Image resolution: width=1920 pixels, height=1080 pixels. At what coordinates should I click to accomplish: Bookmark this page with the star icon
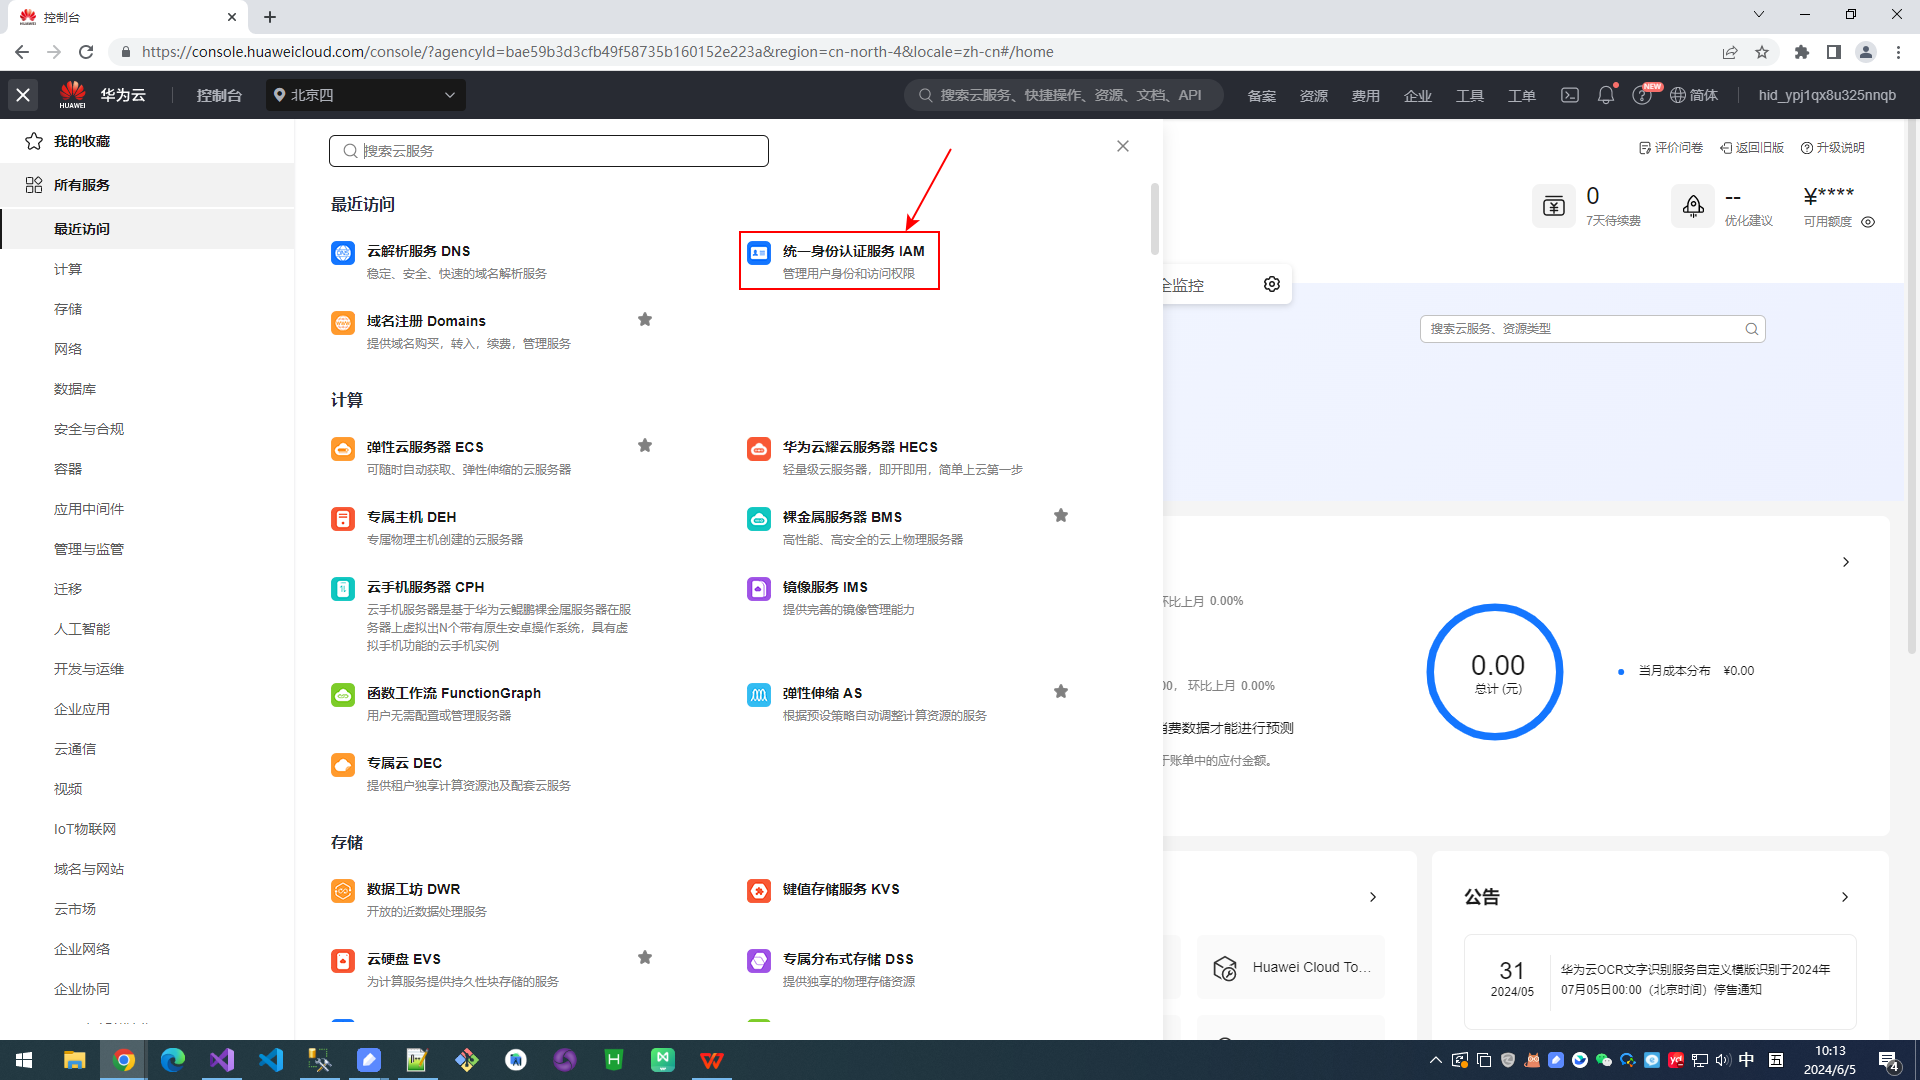[1762, 52]
